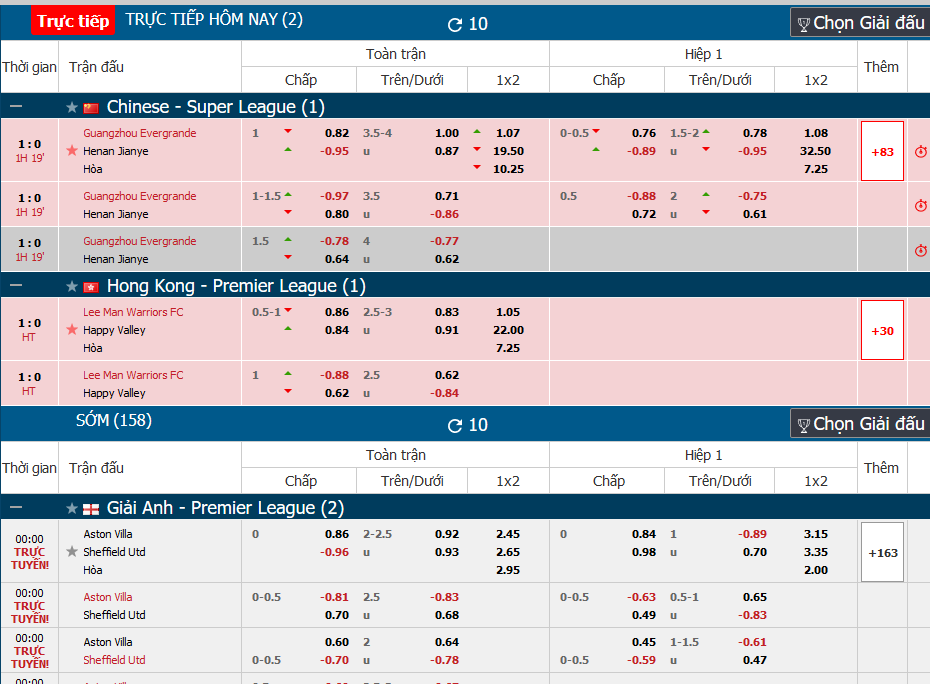Click the Hong Kong flag icon

click(91, 287)
